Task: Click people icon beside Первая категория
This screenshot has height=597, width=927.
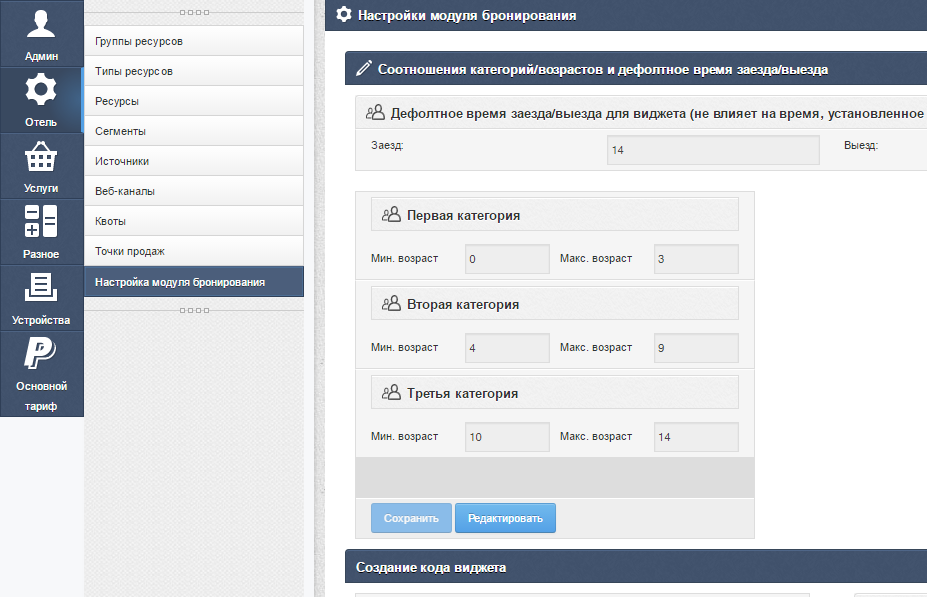Action: click(x=390, y=215)
